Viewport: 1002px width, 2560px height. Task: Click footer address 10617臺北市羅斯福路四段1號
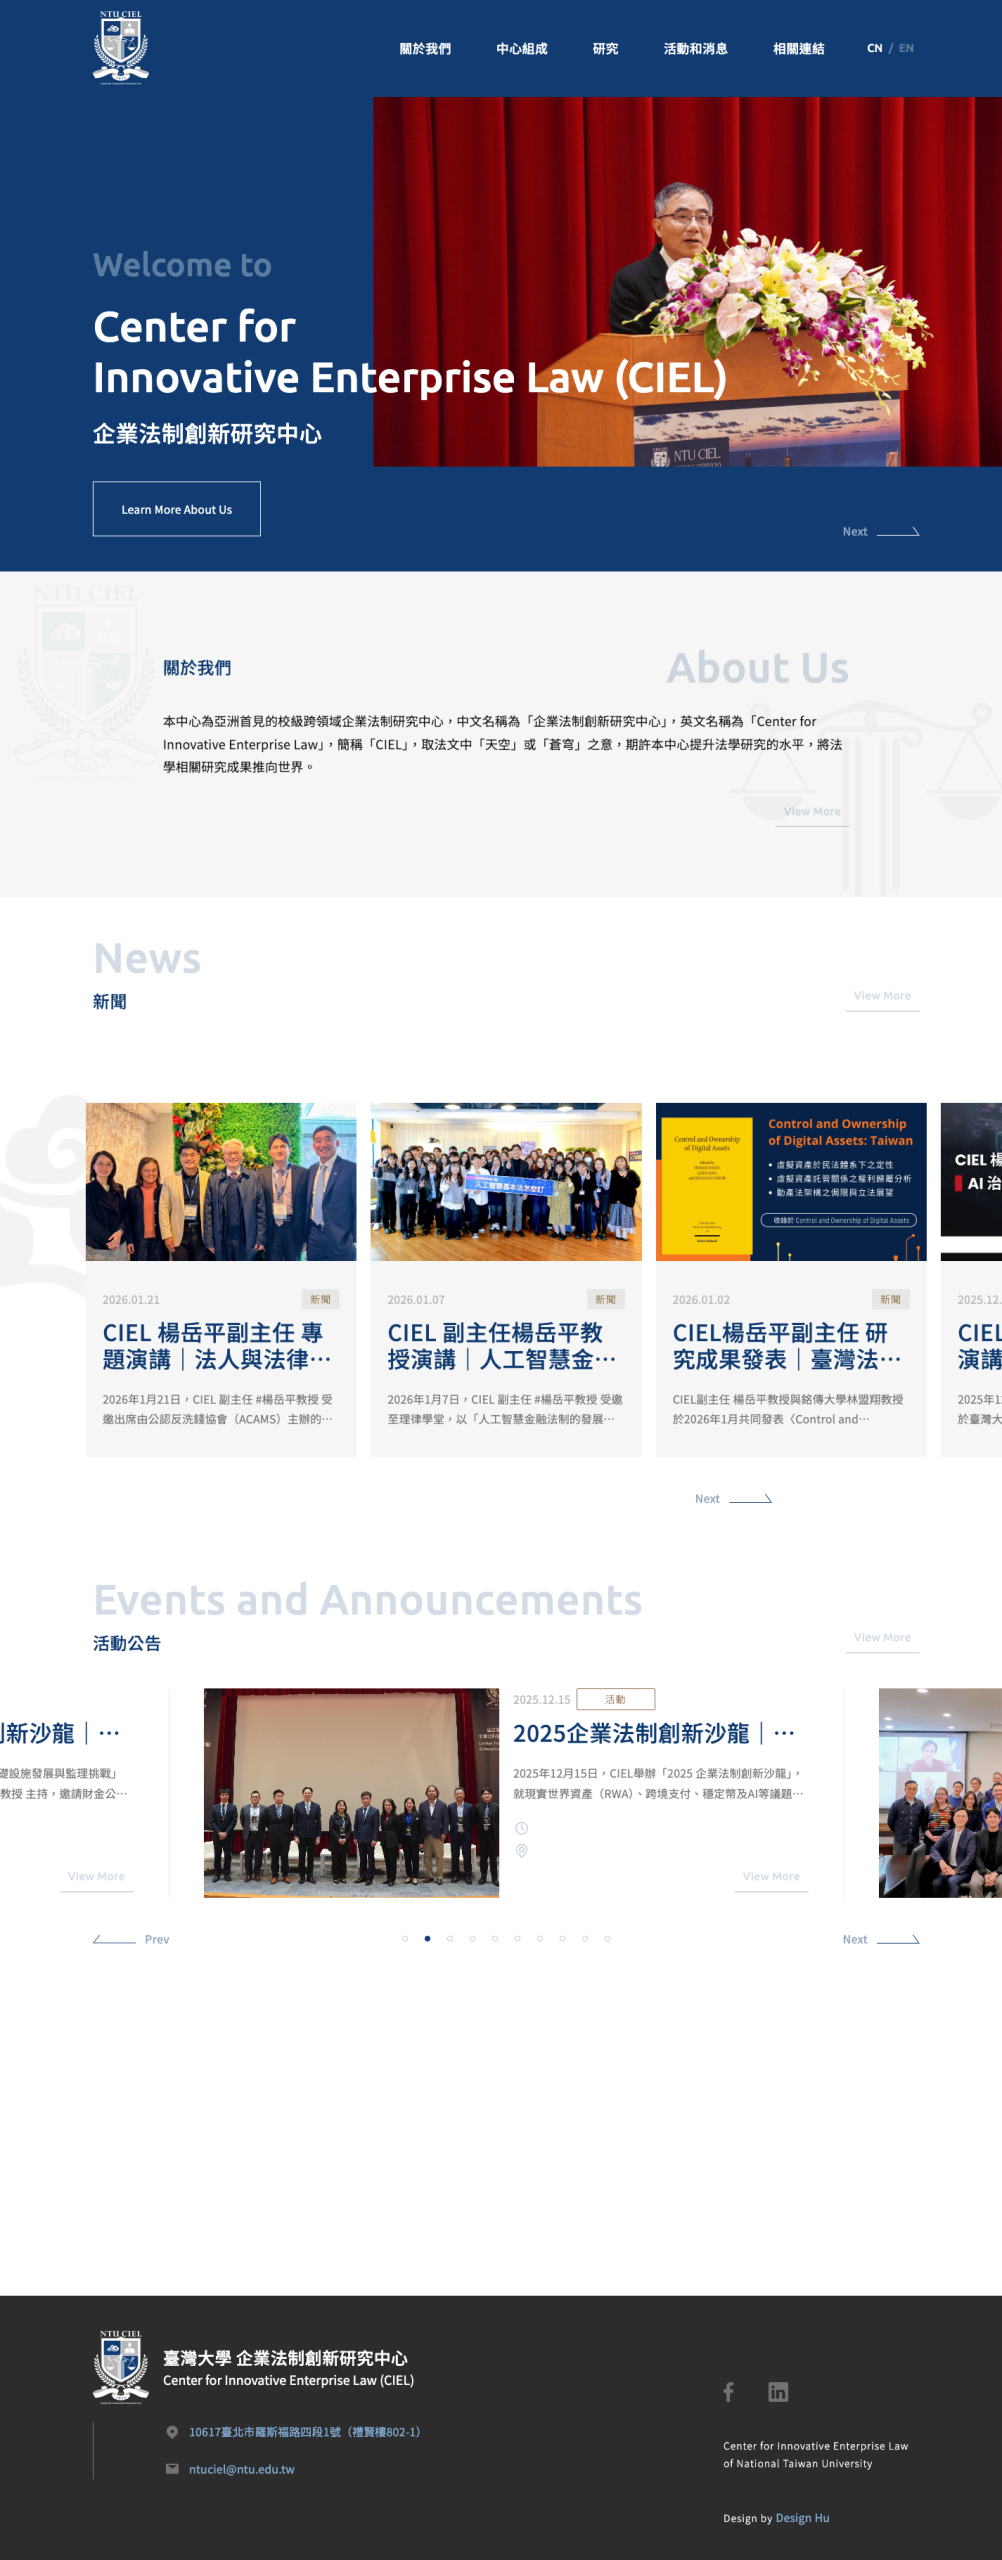pyautogui.click(x=305, y=2432)
